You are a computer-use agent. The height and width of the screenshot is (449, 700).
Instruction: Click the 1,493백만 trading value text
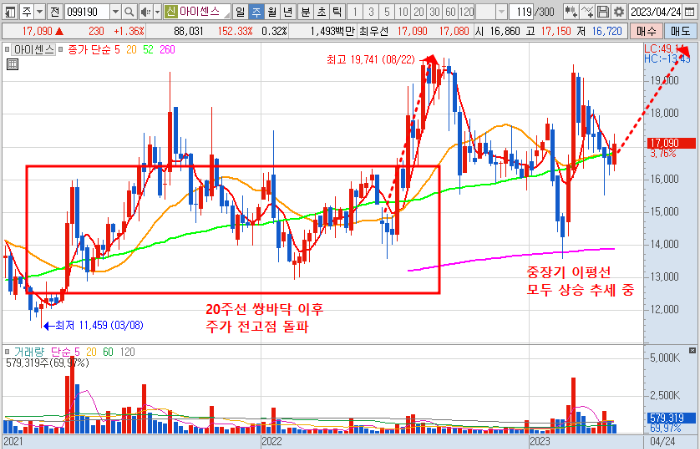click(x=332, y=31)
